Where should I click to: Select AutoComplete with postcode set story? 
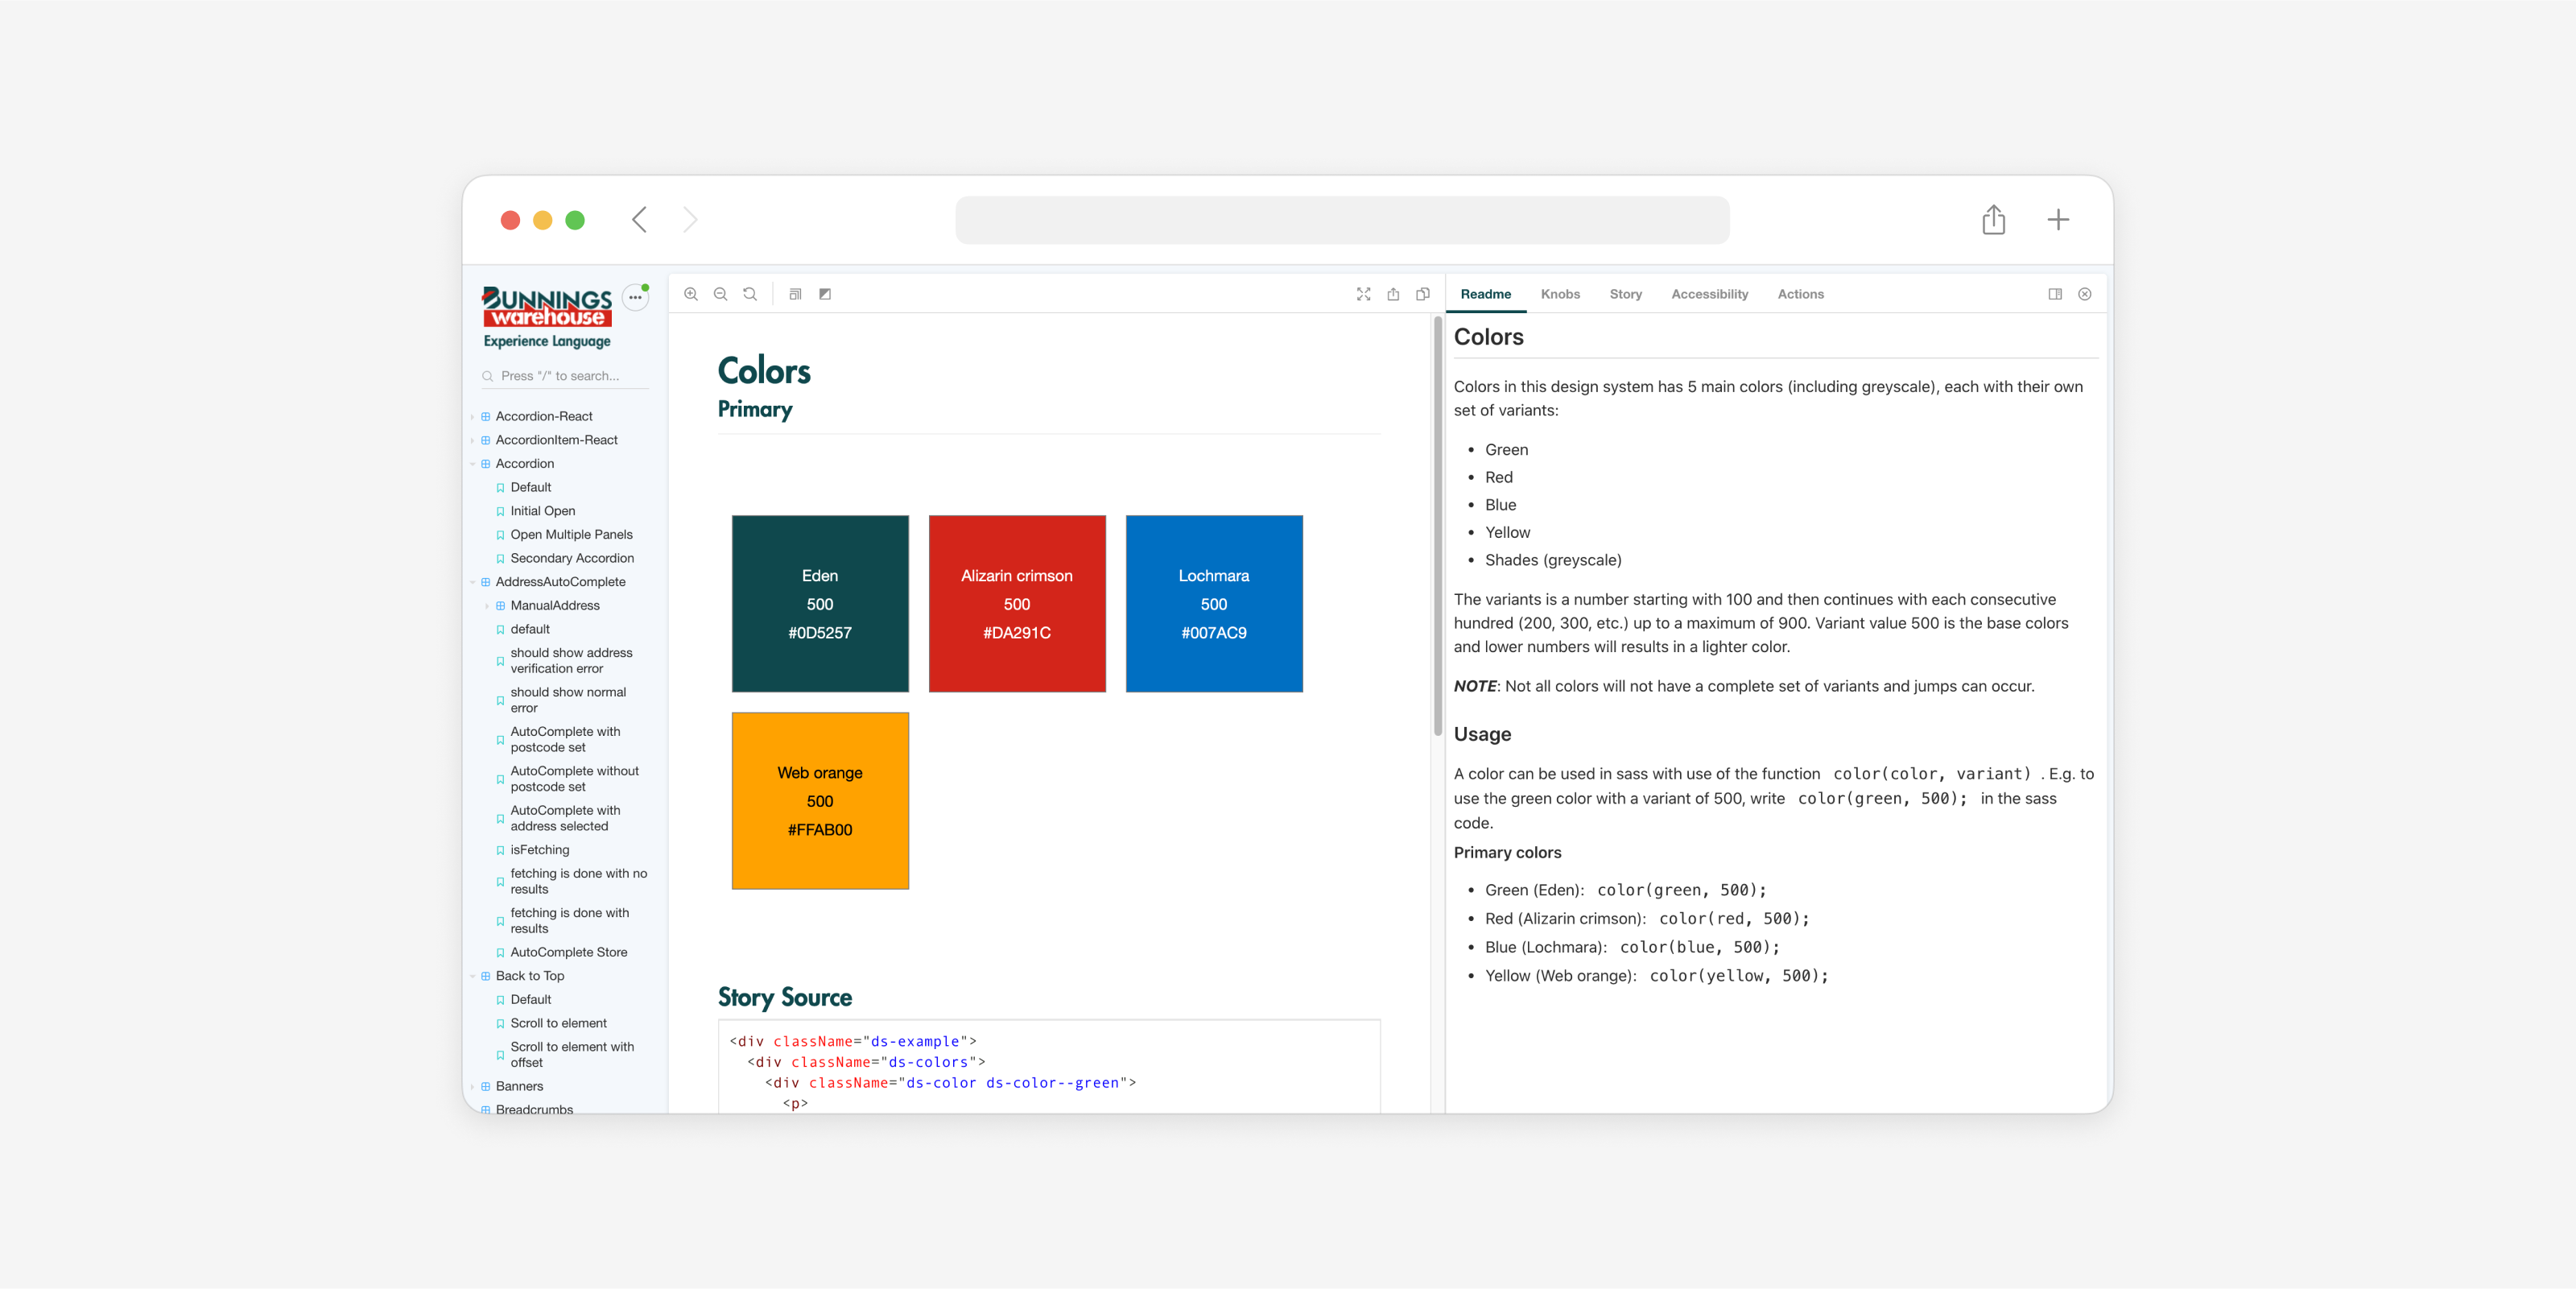click(x=565, y=739)
